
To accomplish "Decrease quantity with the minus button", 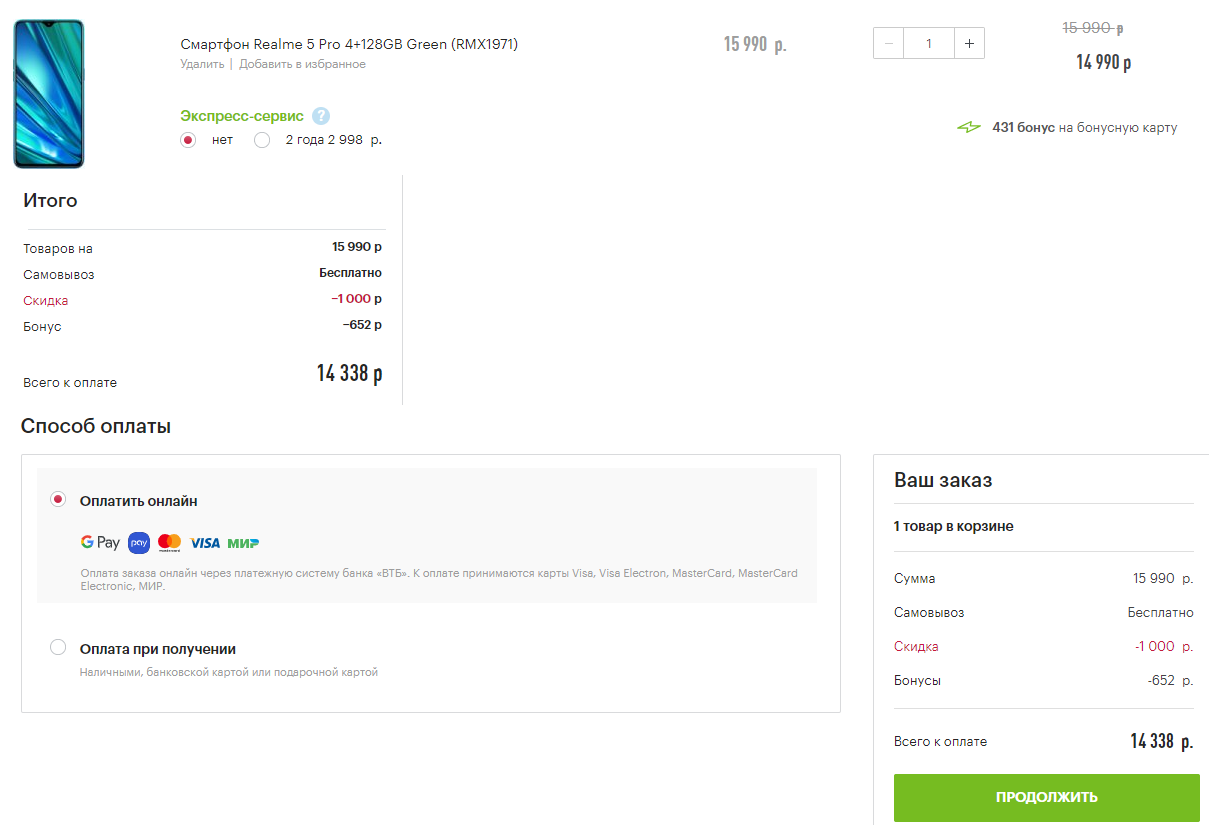I will tap(889, 43).
